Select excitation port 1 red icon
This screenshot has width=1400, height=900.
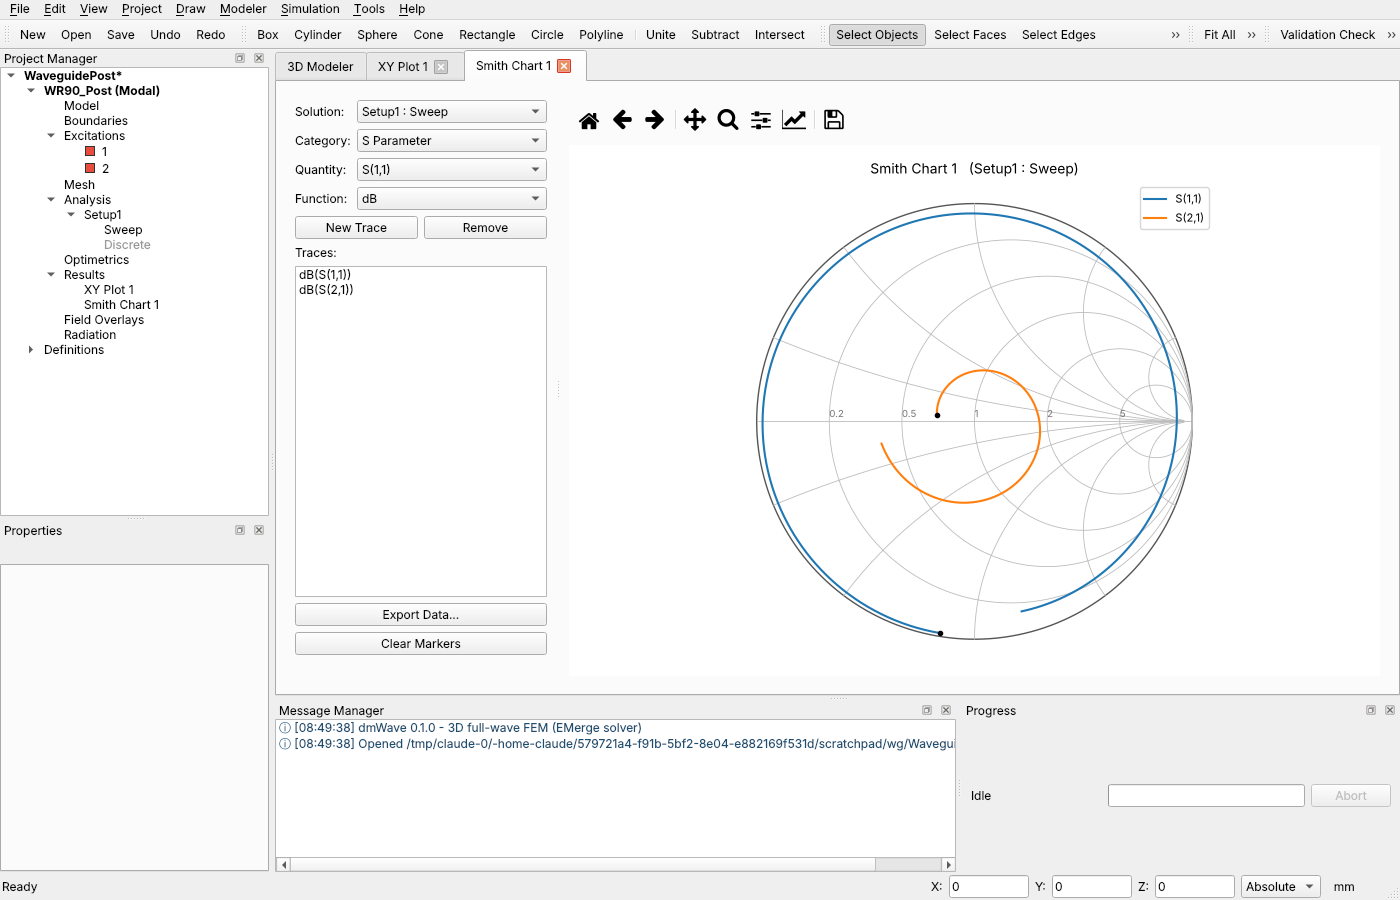click(x=90, y=151)
